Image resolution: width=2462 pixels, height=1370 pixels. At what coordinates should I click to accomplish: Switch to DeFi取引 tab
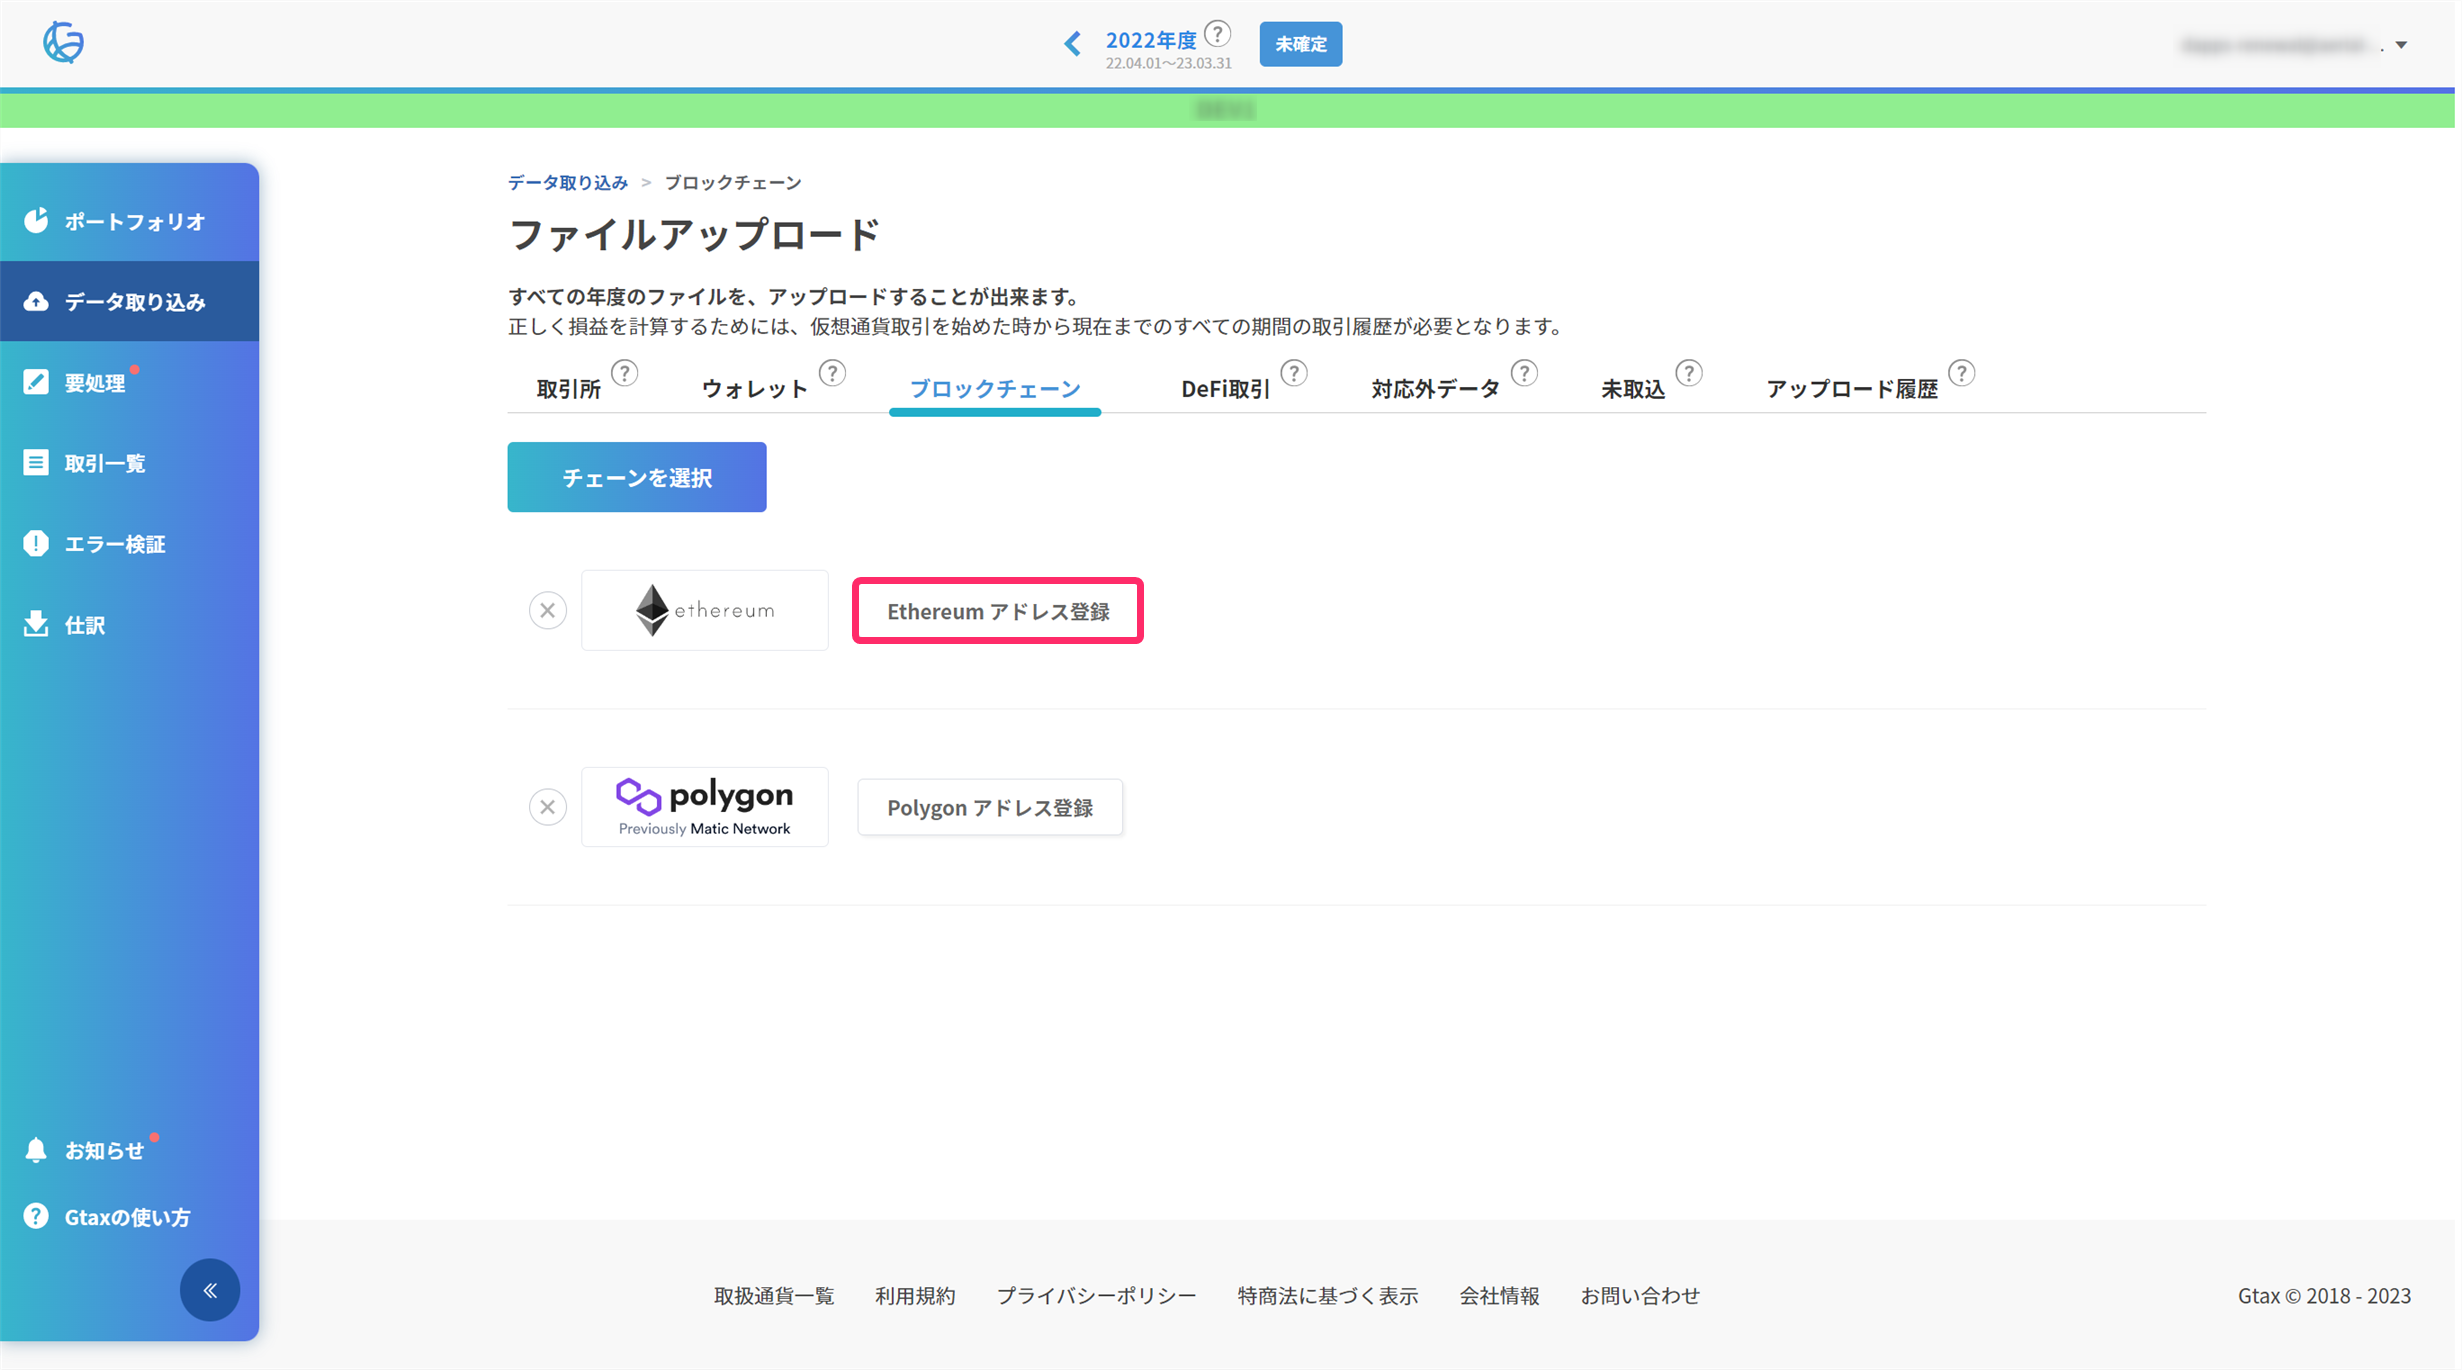click(1225, 389)
